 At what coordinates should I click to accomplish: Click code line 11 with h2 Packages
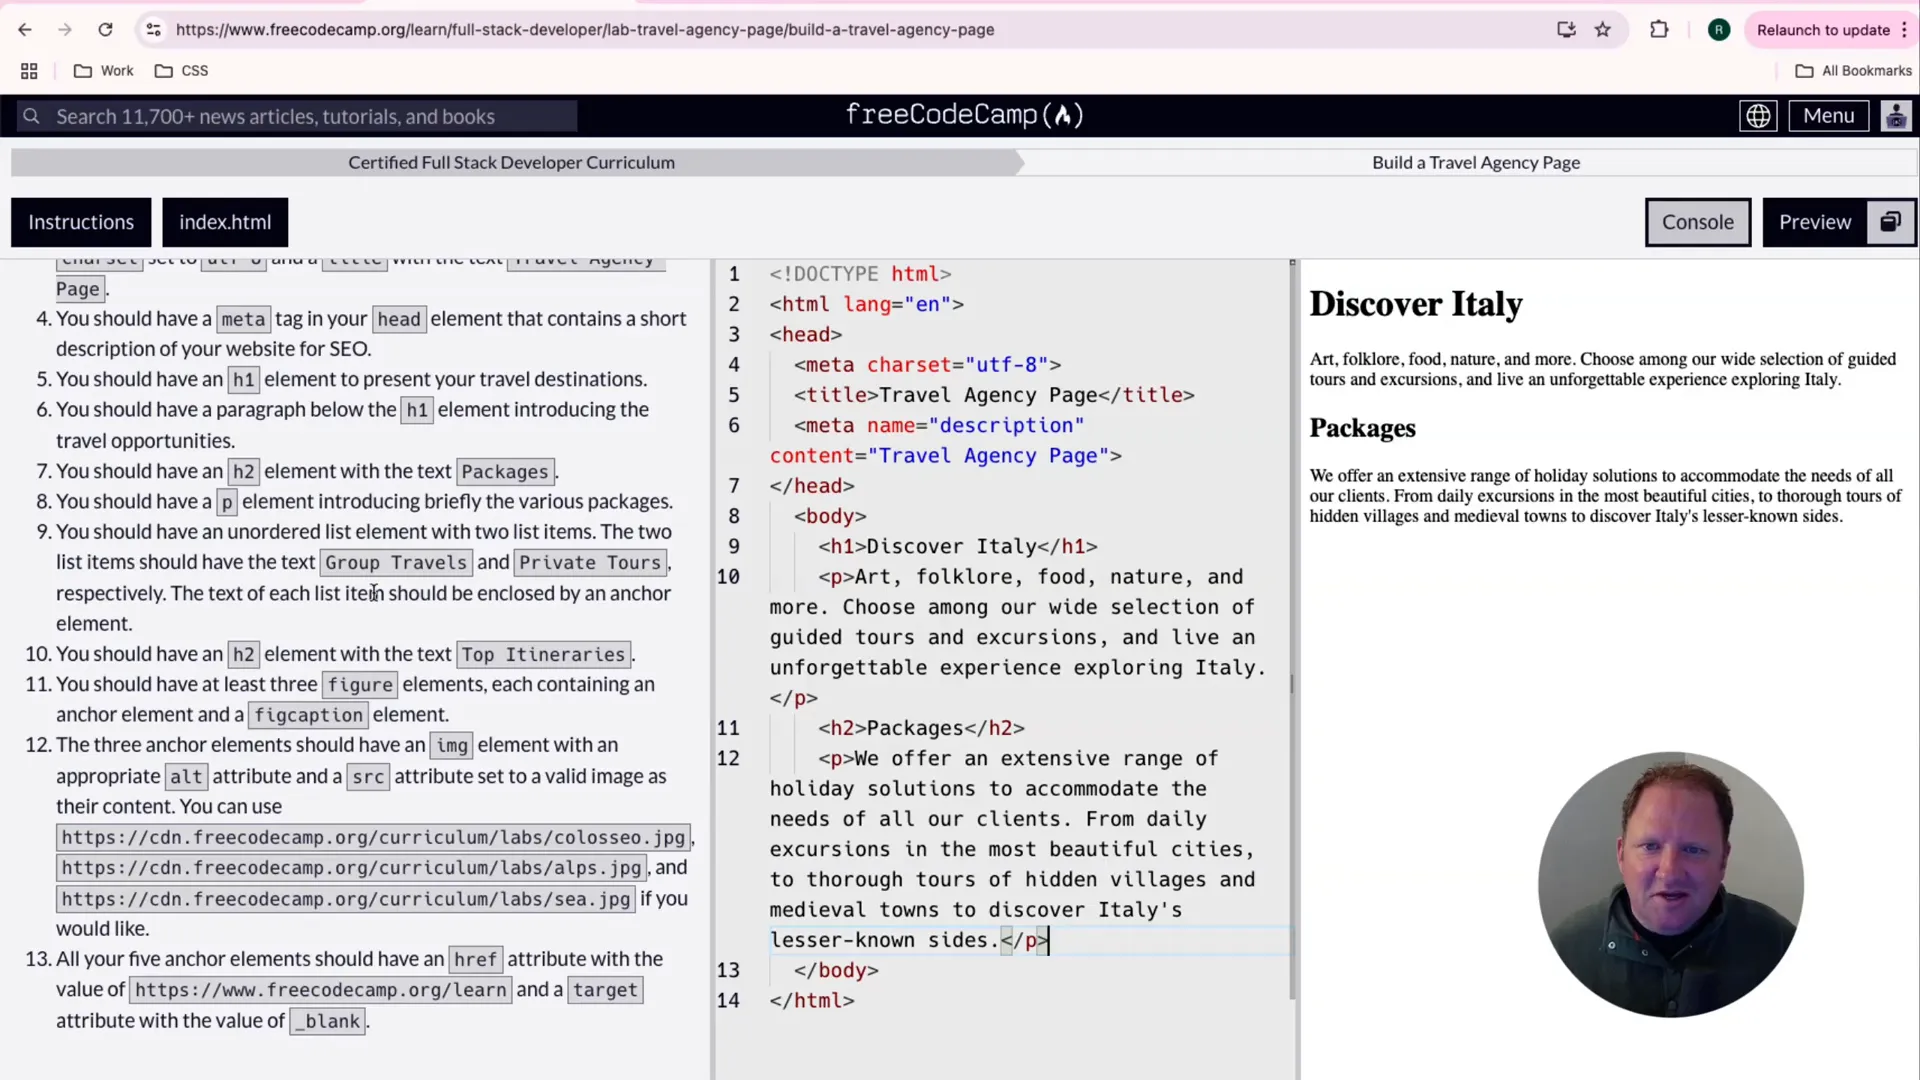921,728
